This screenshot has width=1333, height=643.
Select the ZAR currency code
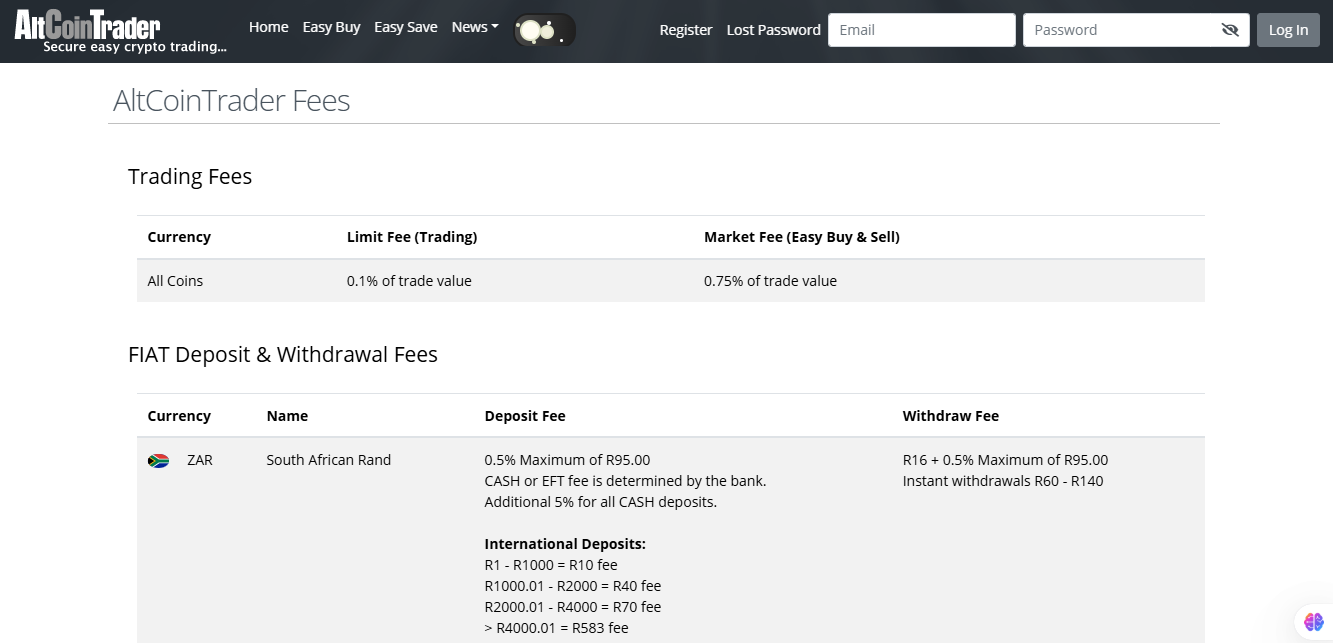pos(200,460)
